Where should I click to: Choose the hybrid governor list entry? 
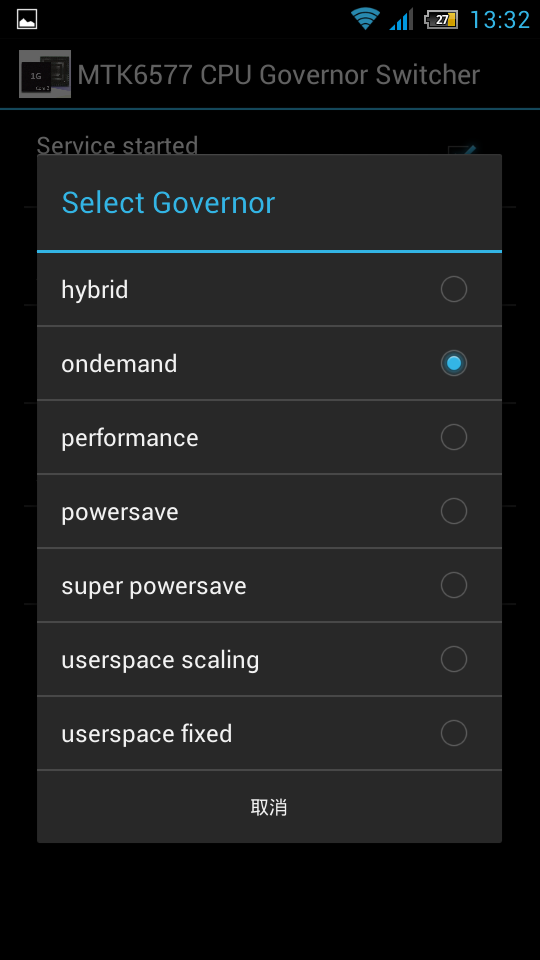pos(269,289)
